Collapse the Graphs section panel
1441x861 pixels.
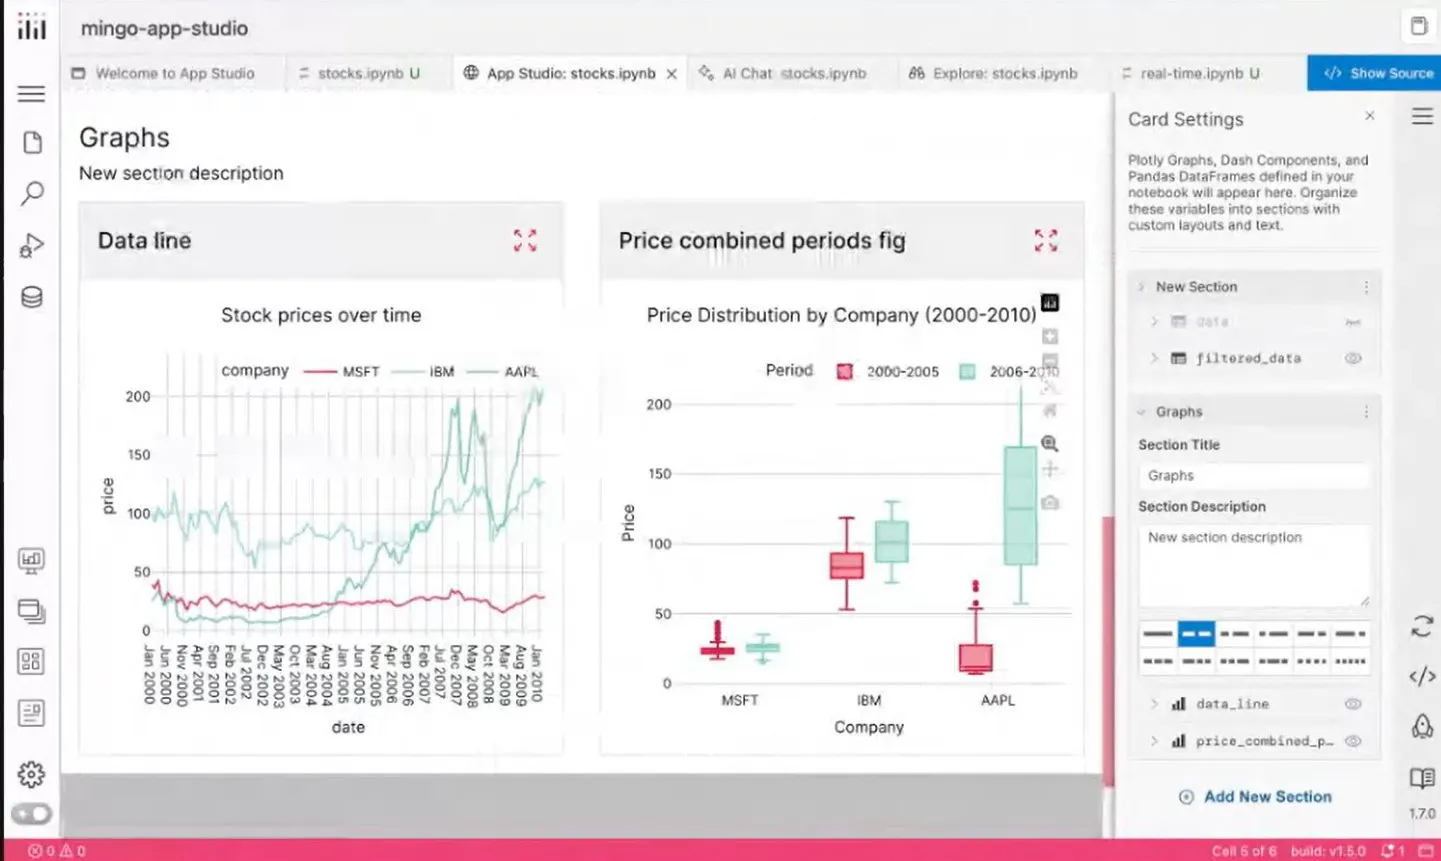tap(1141, 412)
